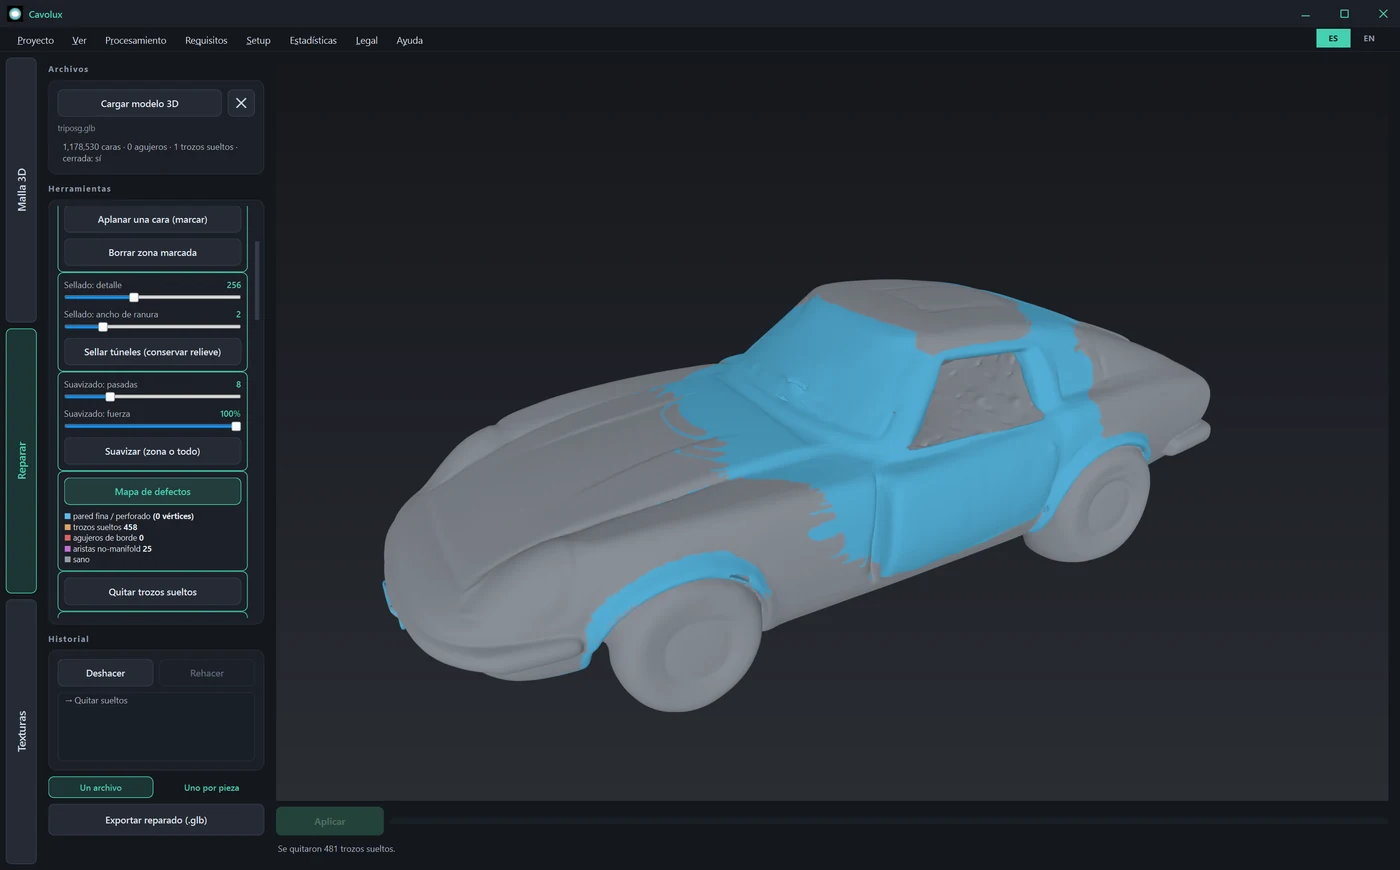The width and height of the screenshot is (1400, 870).
Task: Open the Ver menu
Action: point(79,40)
